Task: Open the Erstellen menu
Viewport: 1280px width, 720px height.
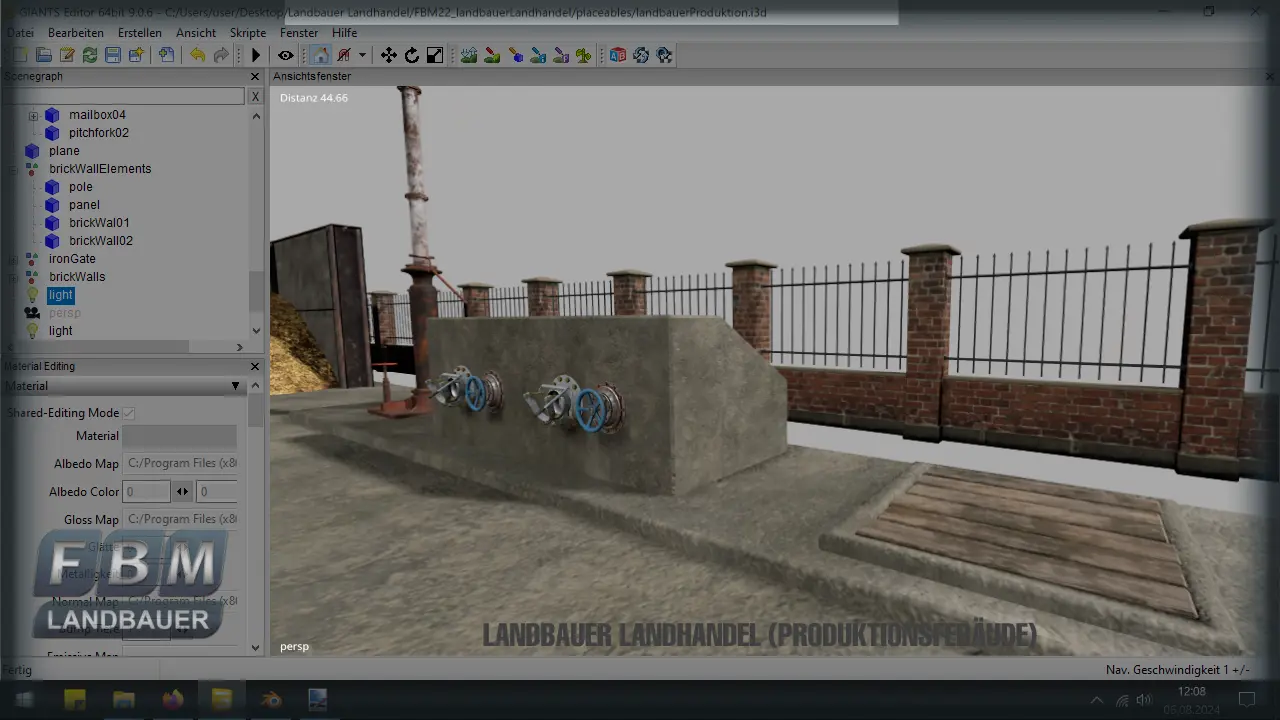Action: 140,33
